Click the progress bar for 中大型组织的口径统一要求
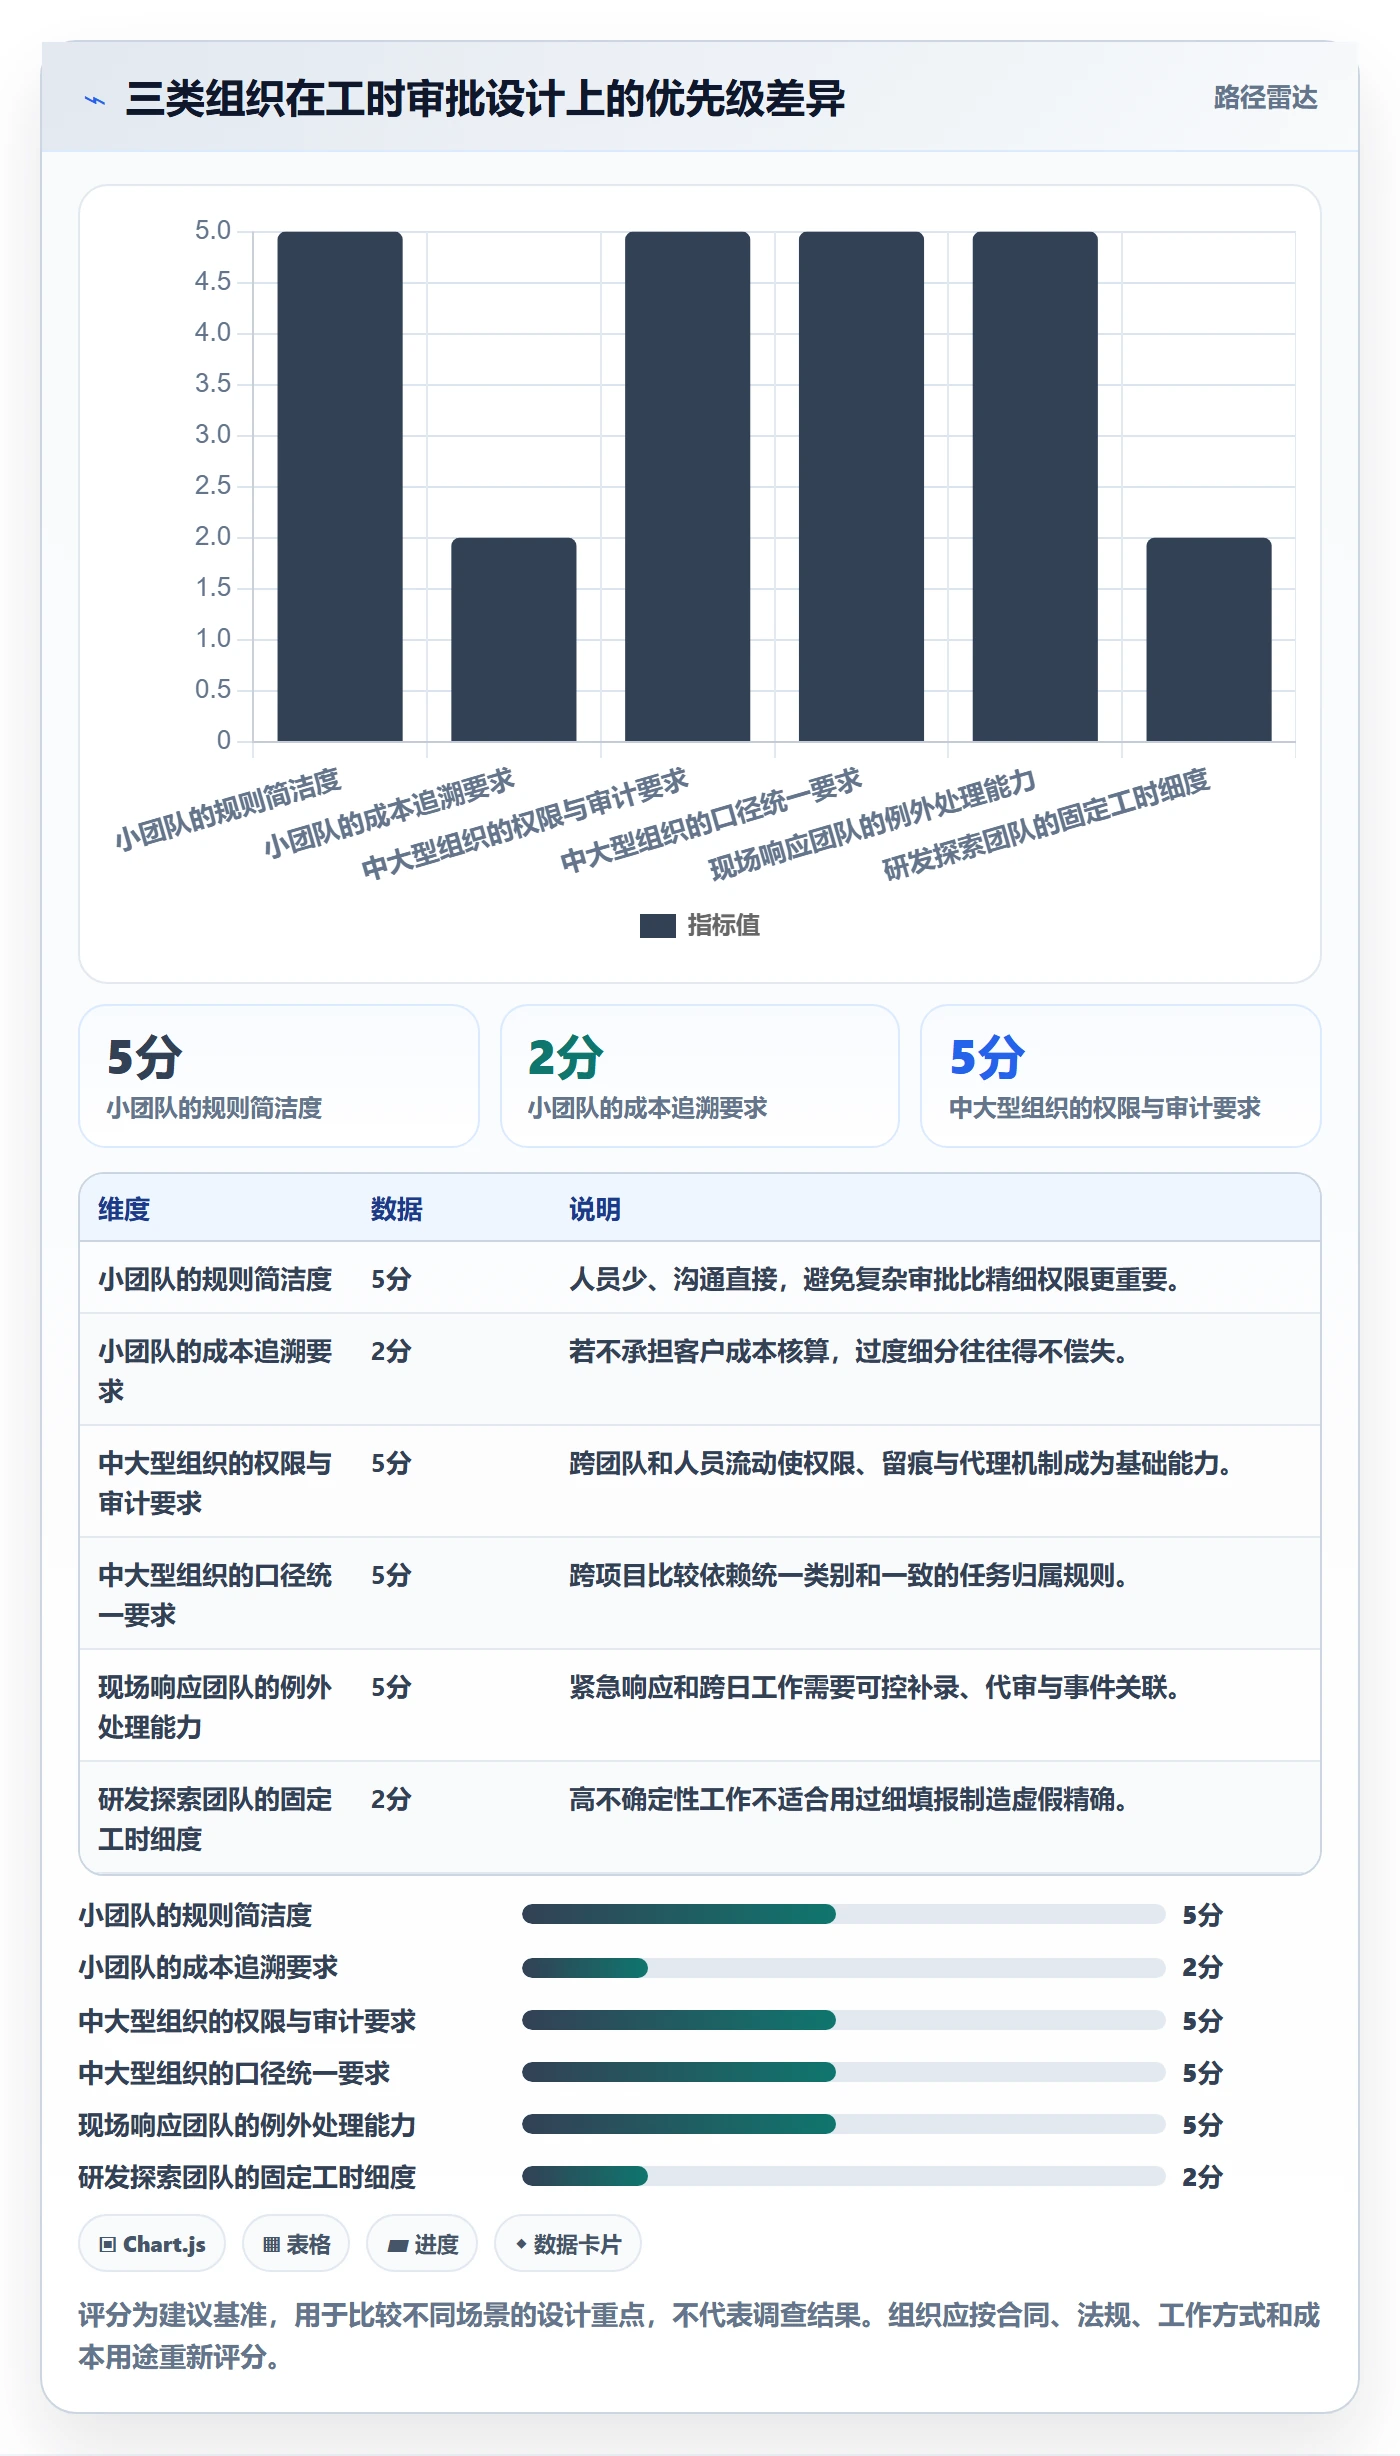 click(844, 2072)
